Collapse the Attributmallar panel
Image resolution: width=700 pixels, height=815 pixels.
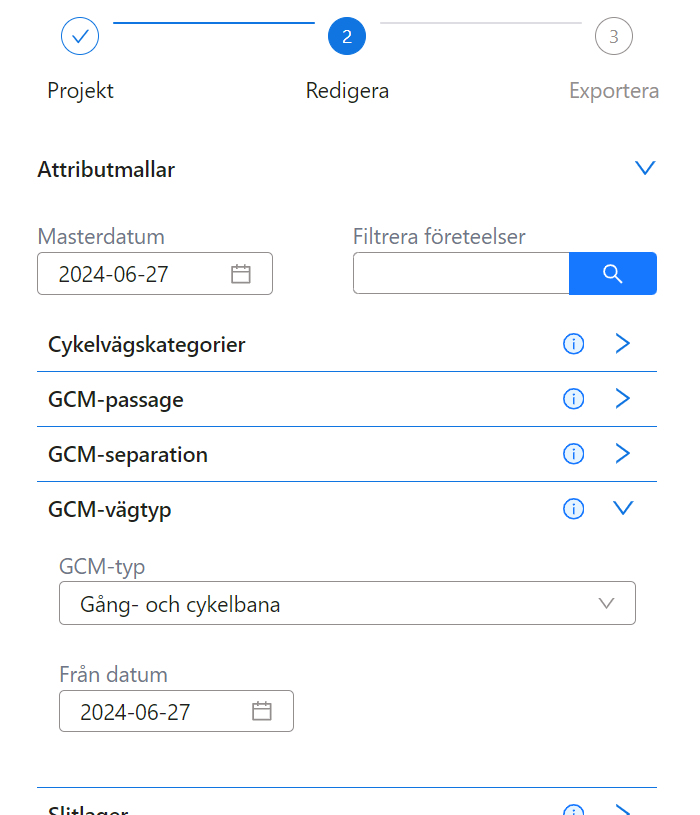click(x=645, y=168)
